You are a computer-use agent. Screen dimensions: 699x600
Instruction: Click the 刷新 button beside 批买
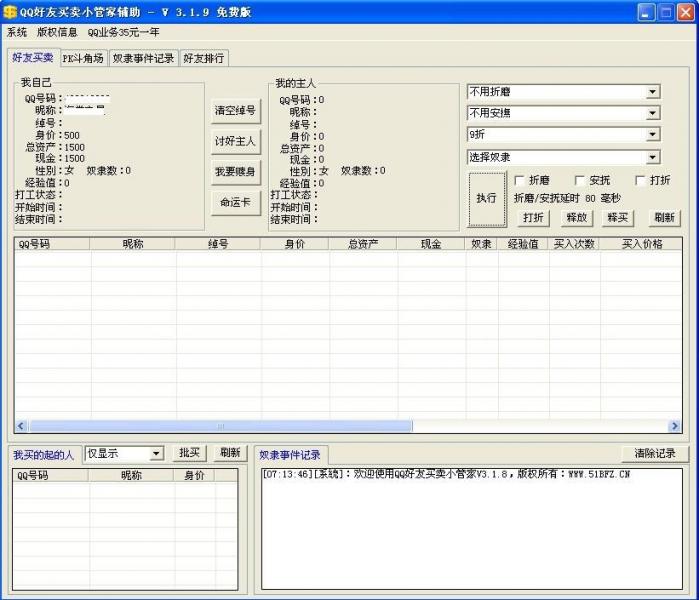point(230,453)
